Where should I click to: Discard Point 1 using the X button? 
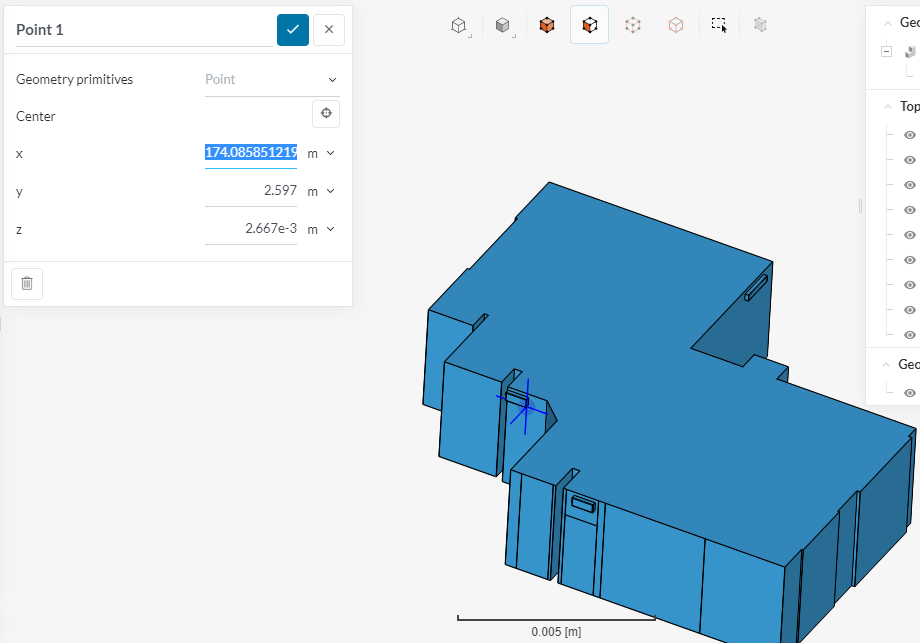[x=329, y=29]
